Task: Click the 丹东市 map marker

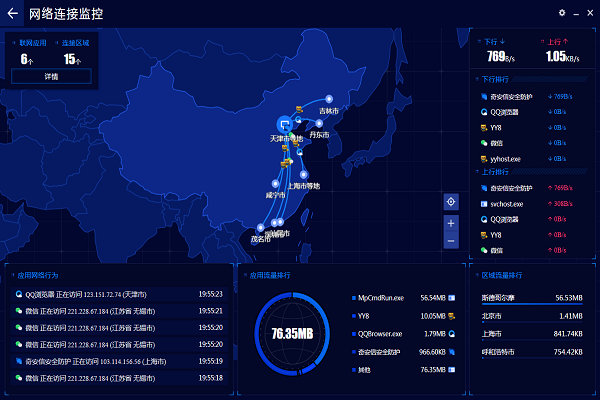Action: click(318, 124)
